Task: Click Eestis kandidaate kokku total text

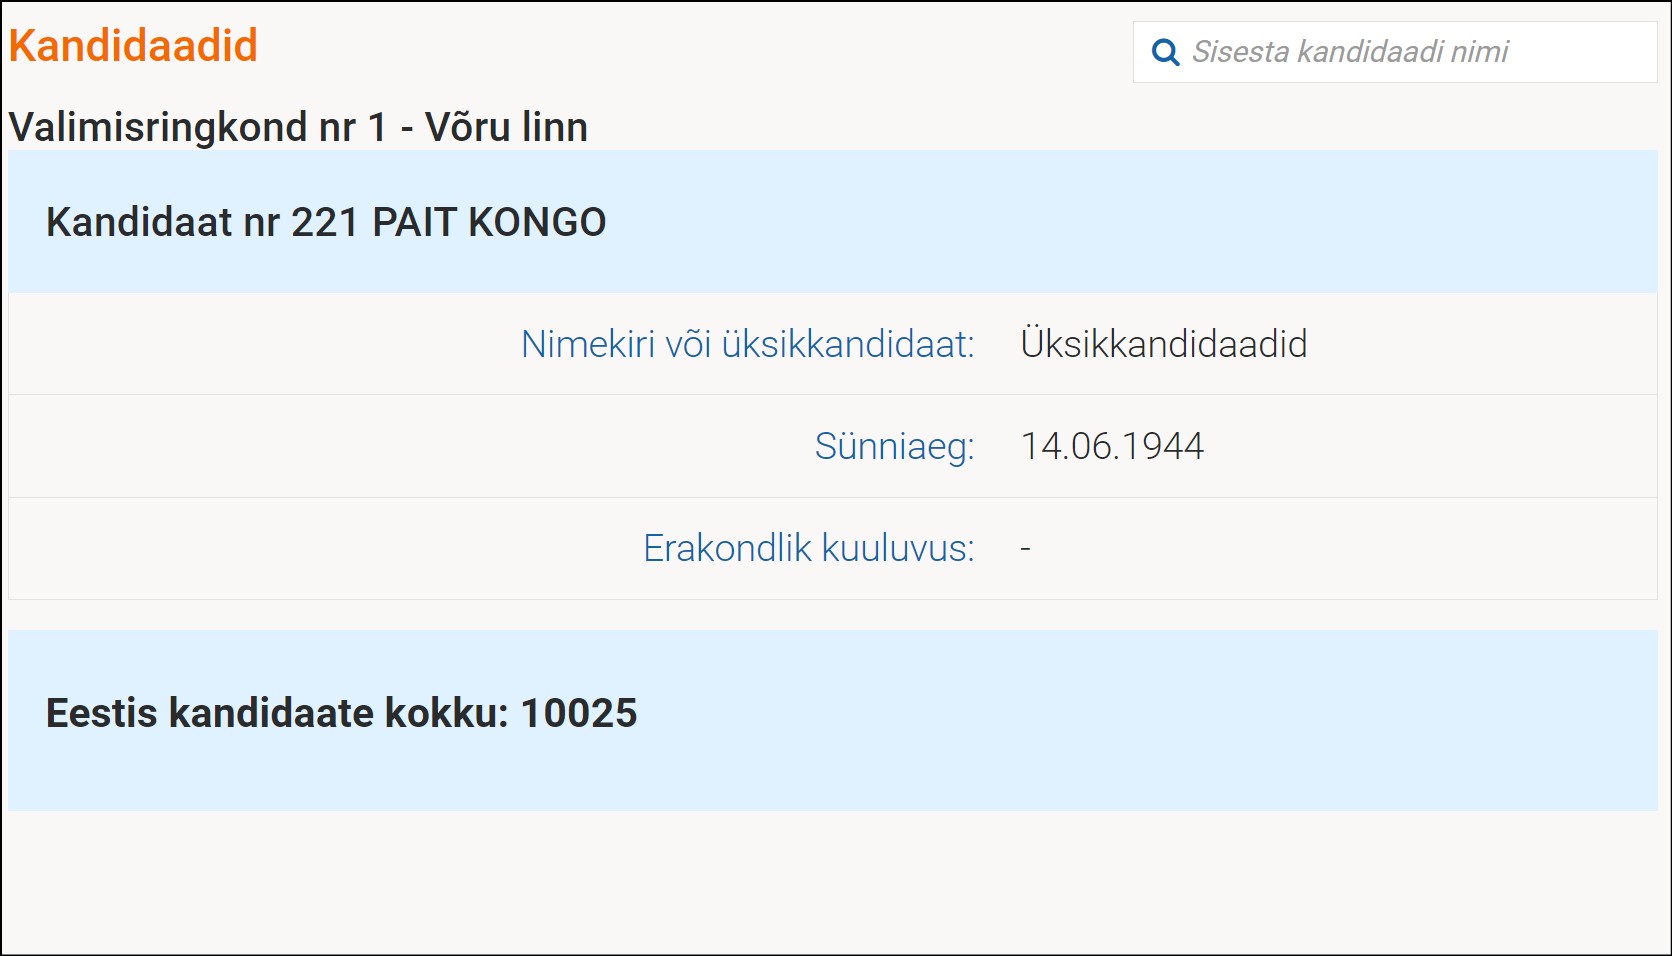Action: point(277,713)
